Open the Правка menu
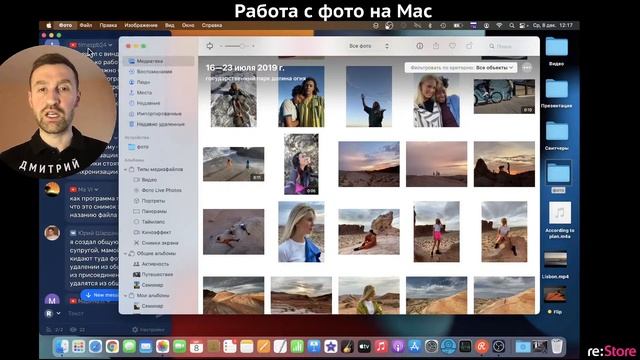 click(x=108, y=25)
